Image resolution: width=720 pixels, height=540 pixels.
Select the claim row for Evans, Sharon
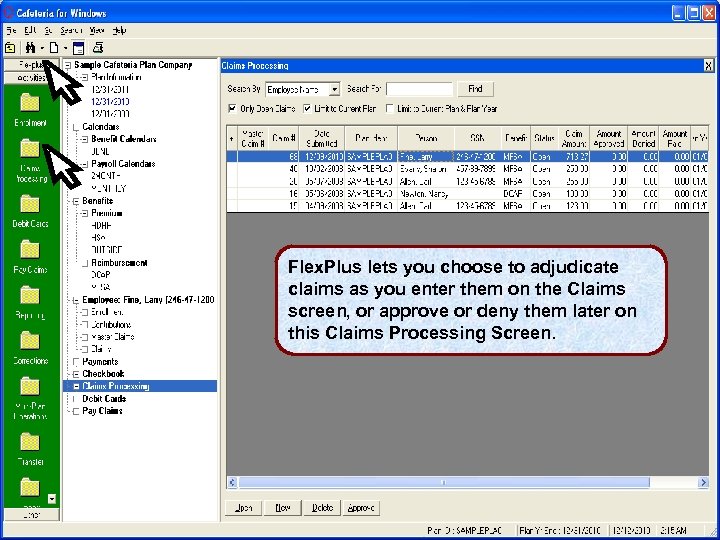tap(467, 169)
